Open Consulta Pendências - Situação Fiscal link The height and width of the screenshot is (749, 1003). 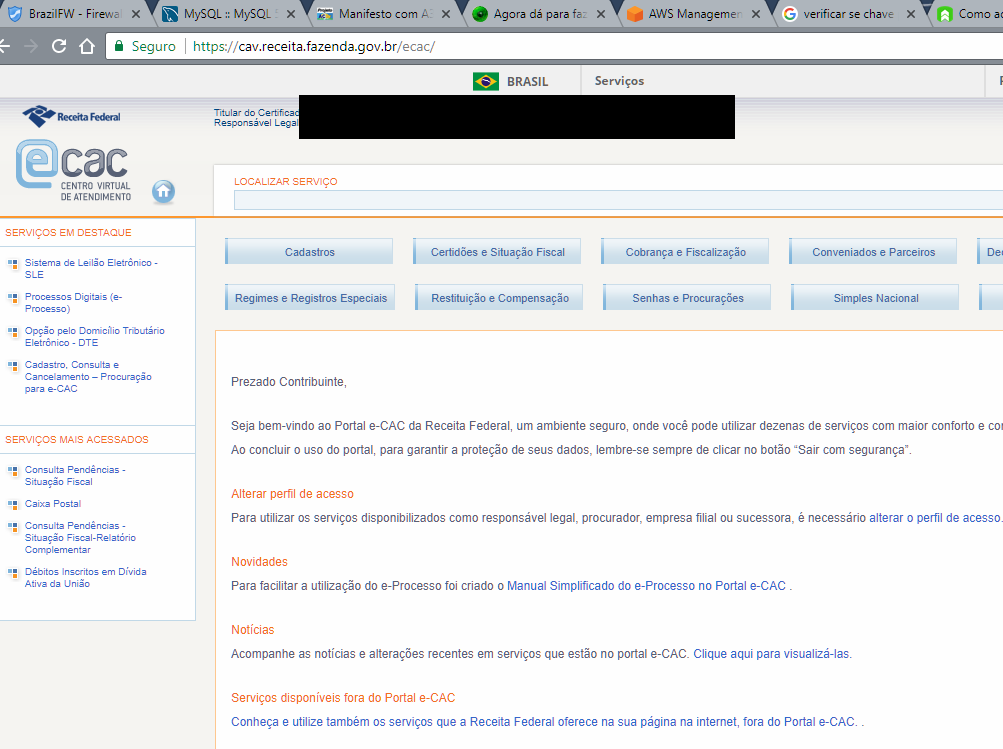click(x=75, y=475)
